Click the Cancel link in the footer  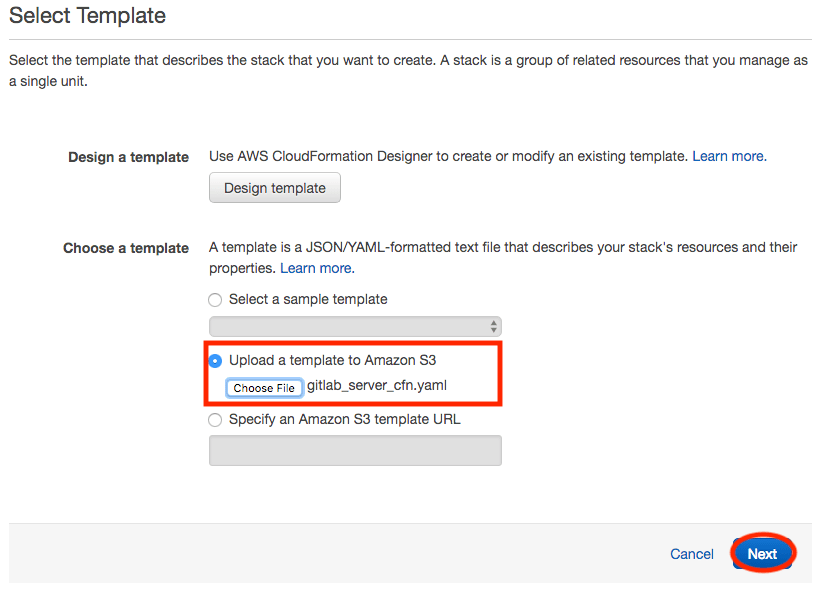tap(691, 554)
